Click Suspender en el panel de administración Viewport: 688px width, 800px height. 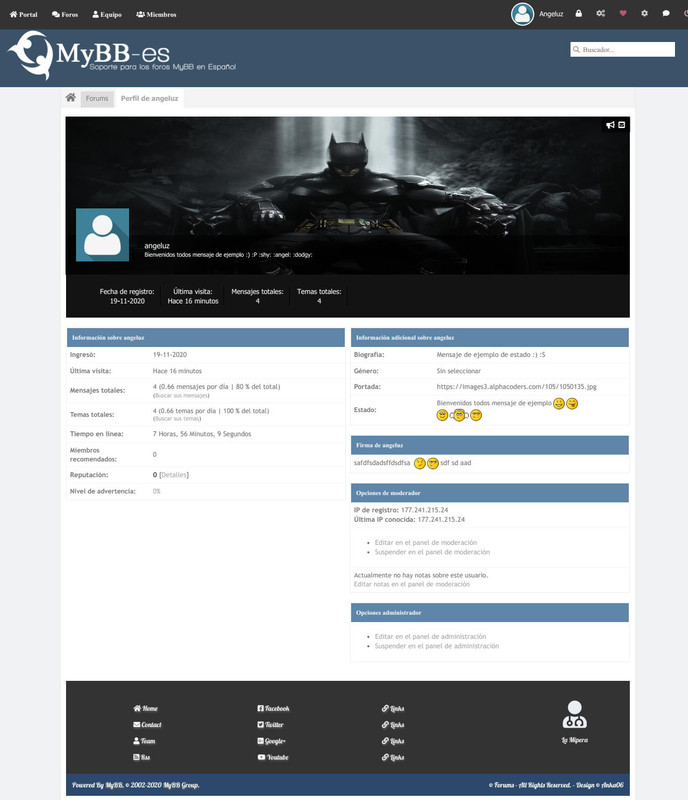(x=436, y=646)
